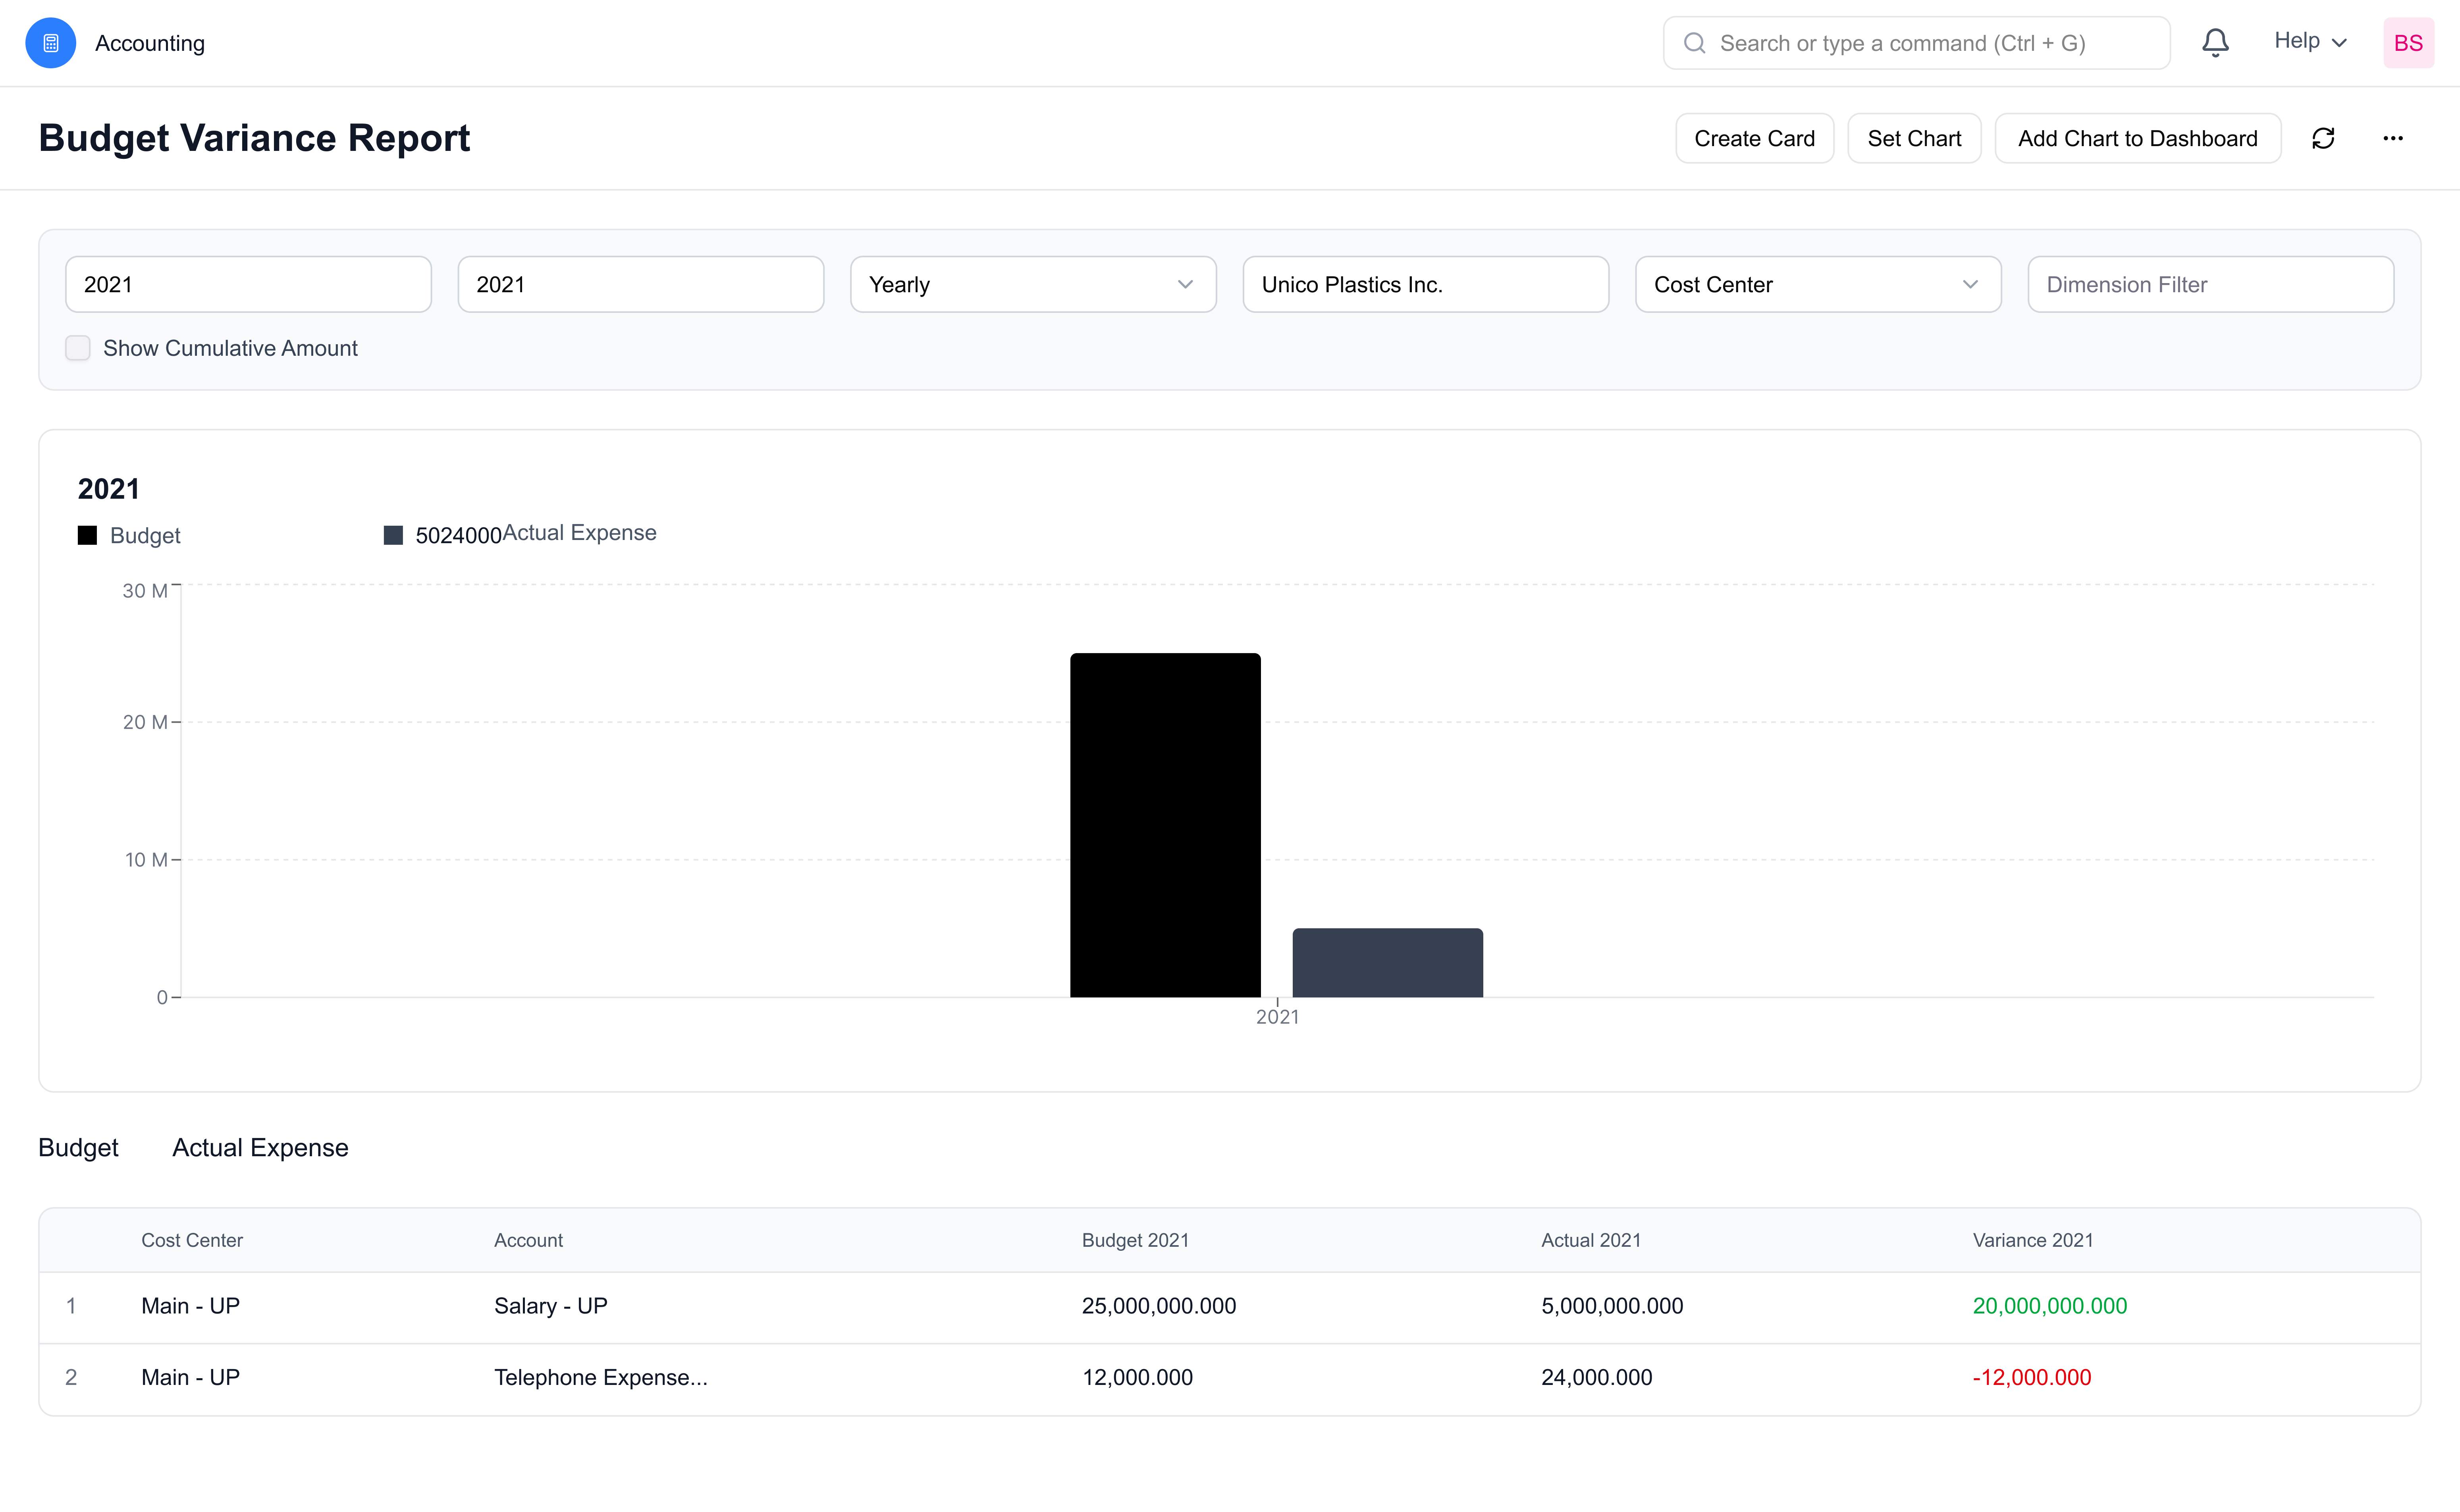
Task: Click Main - UP in row 2
Action: pos(191,1378)
